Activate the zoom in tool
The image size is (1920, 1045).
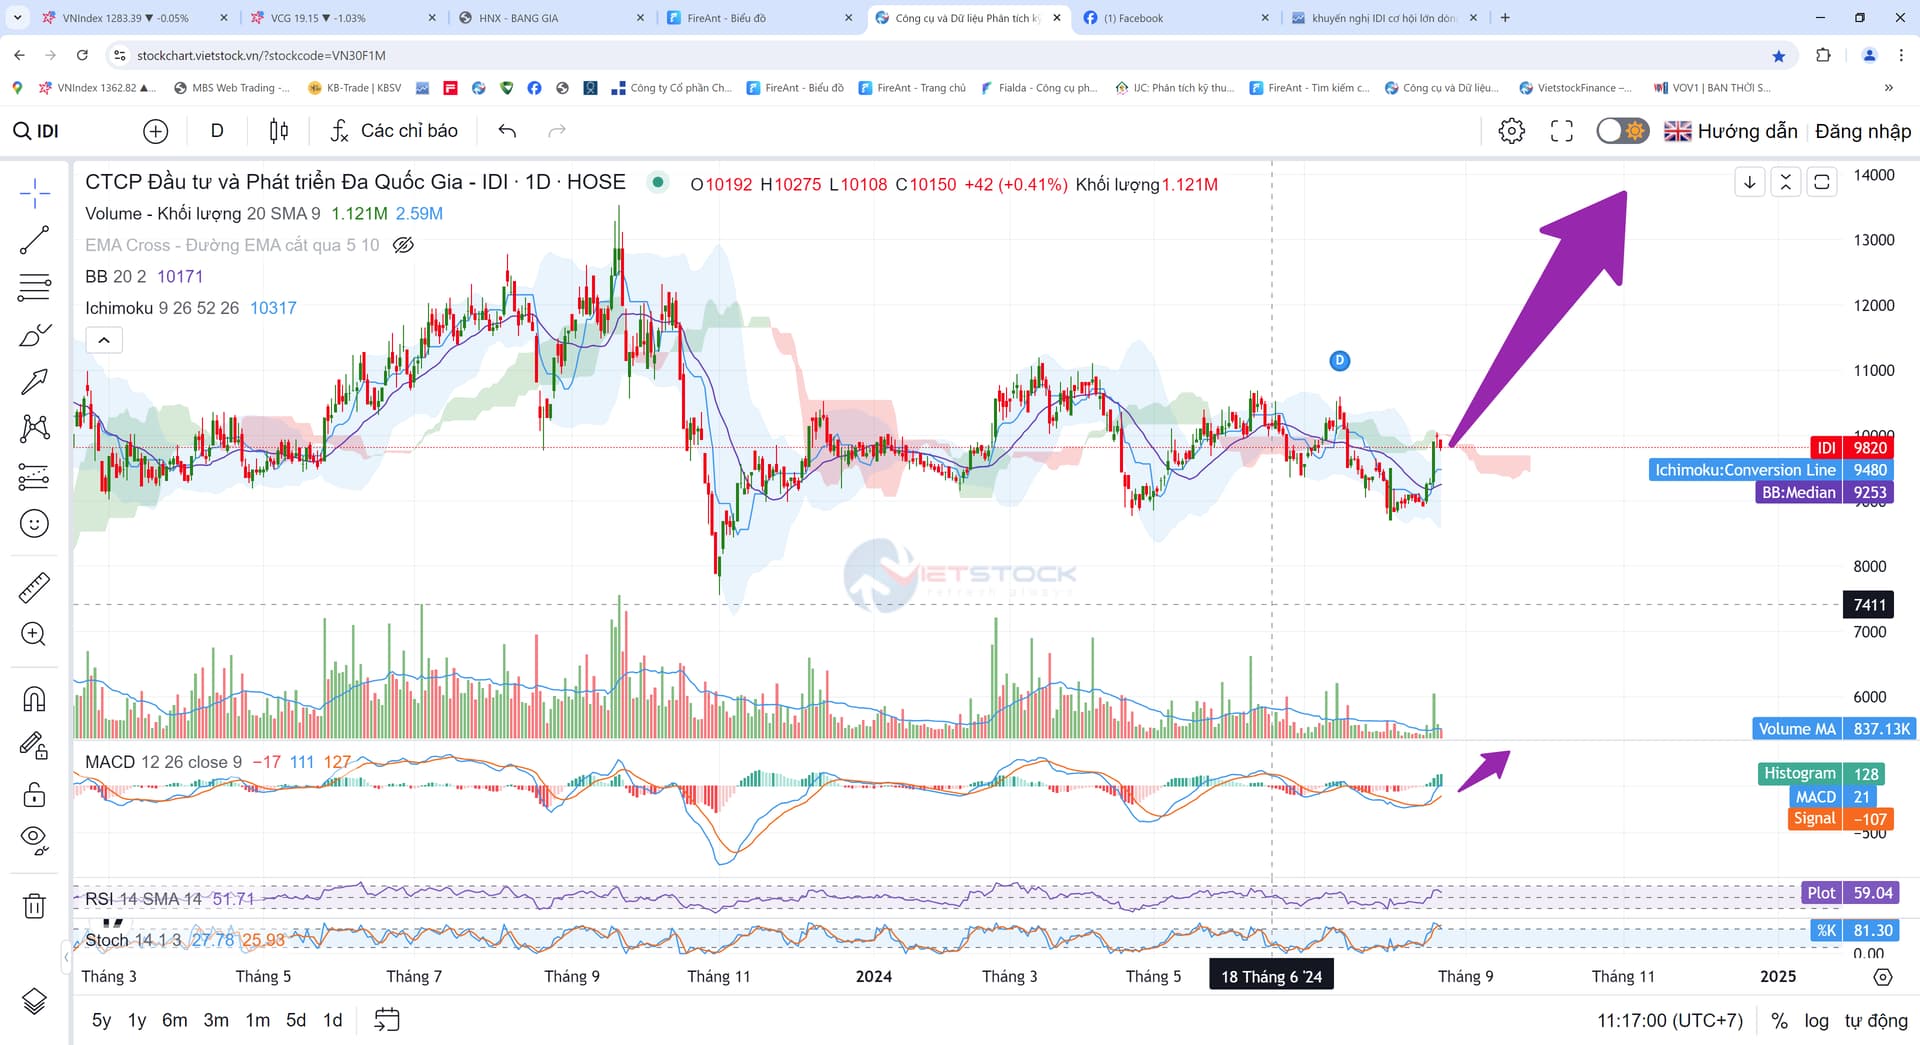pyautogui.click(x=34, y=635)
